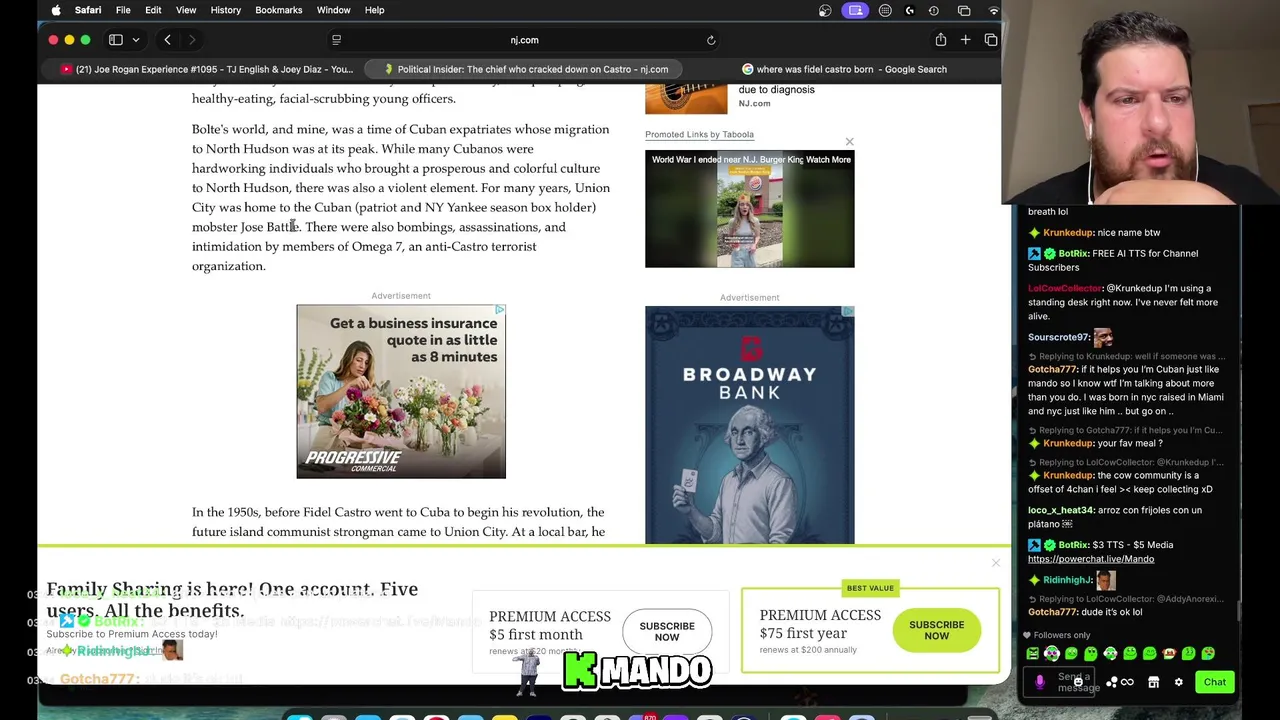Screen dimensions: 1280x720
Task: Open the Bookmarks menu
Action: pos(279,10)
